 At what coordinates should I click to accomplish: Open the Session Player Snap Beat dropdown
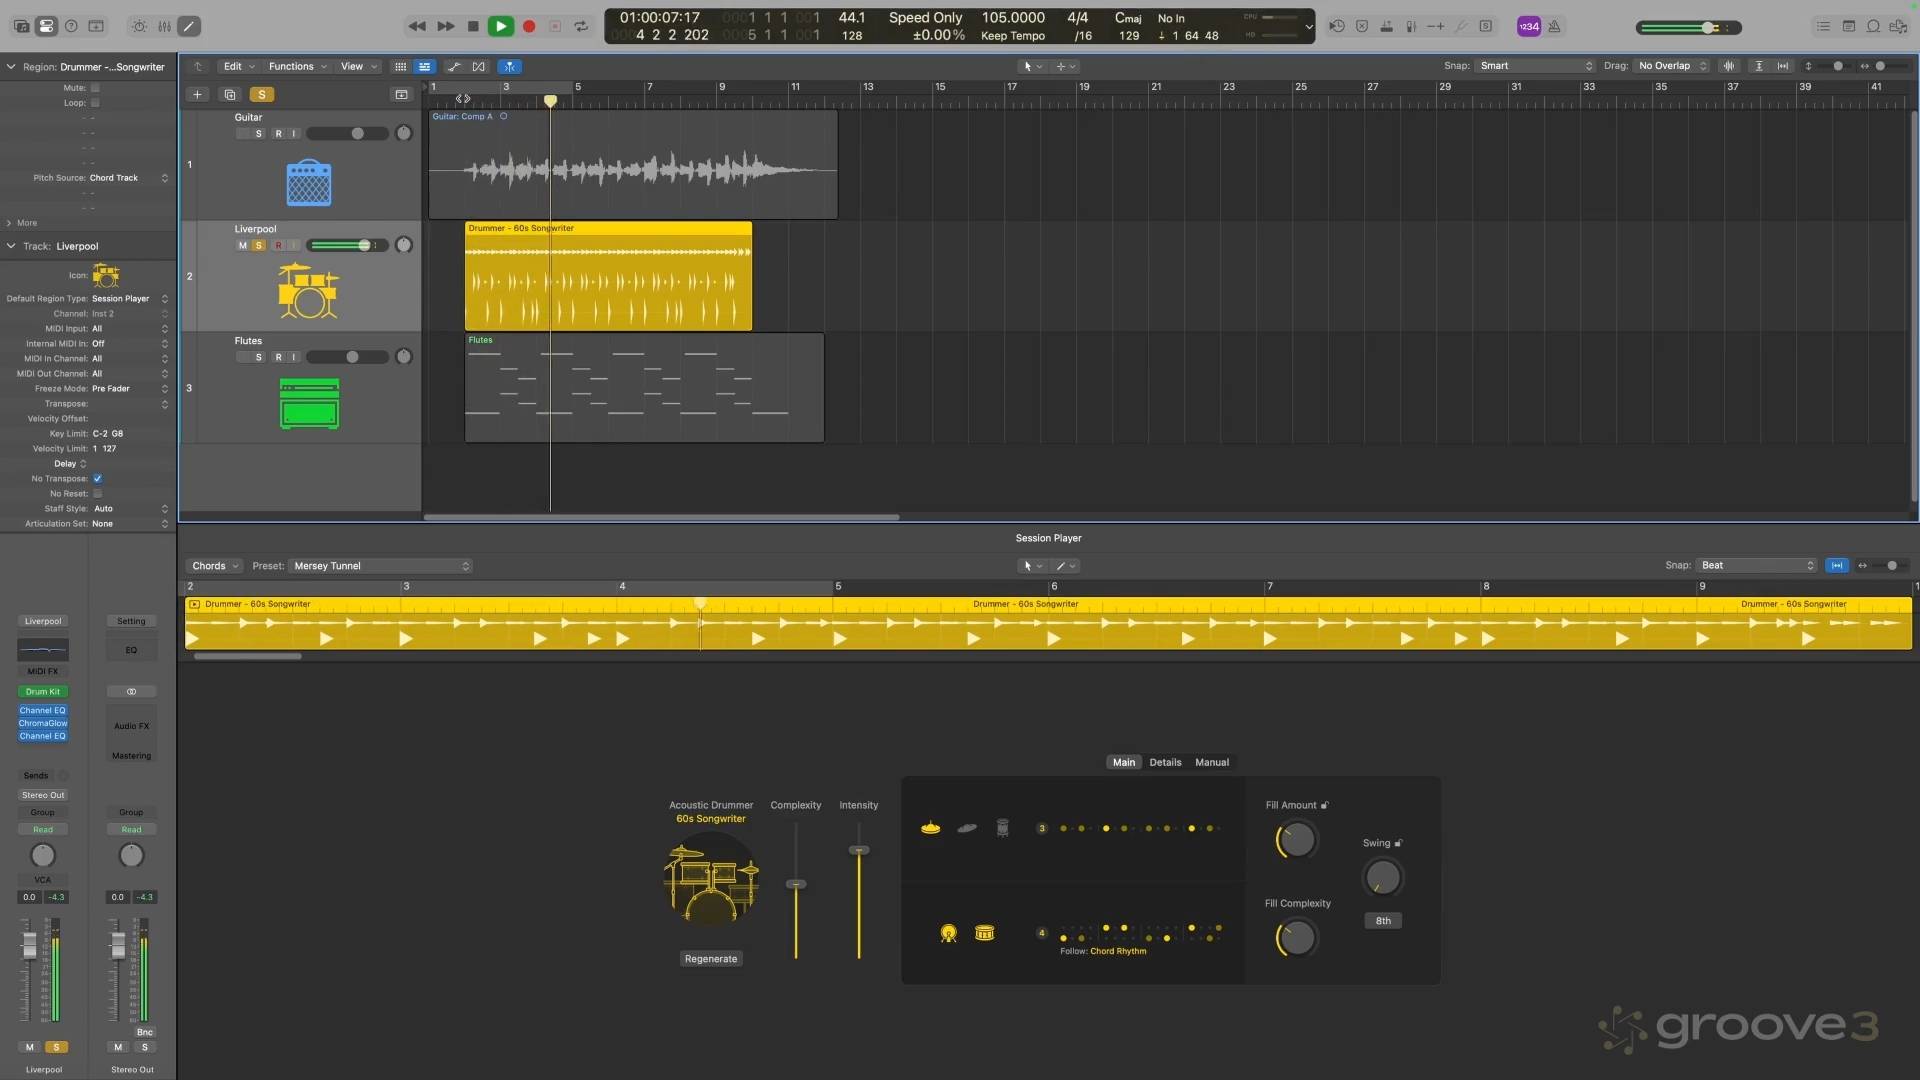(x=1756, y=566)
